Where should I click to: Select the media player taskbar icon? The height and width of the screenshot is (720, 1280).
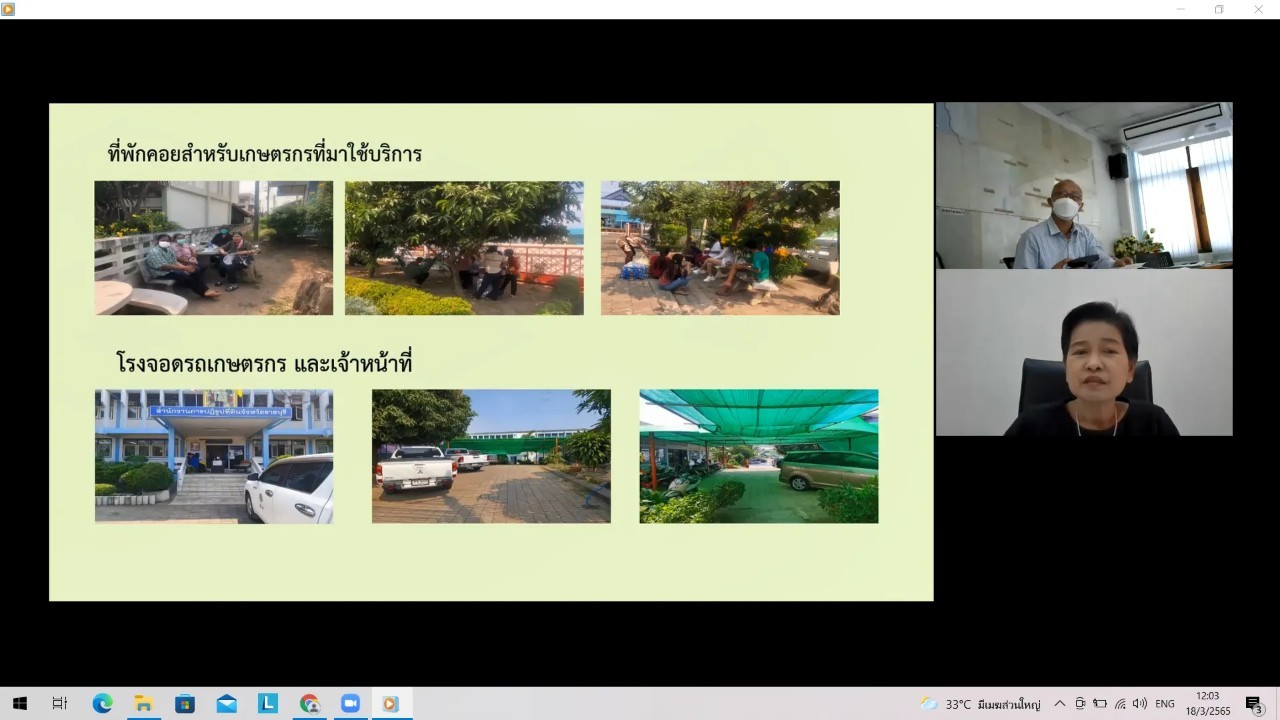coord(391,704)
